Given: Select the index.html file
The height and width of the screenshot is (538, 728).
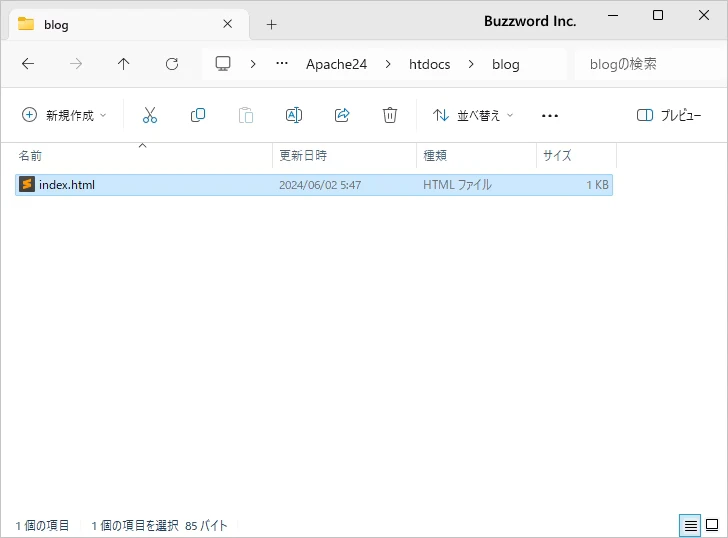Looking at the screenshot, I should [67, 185].
